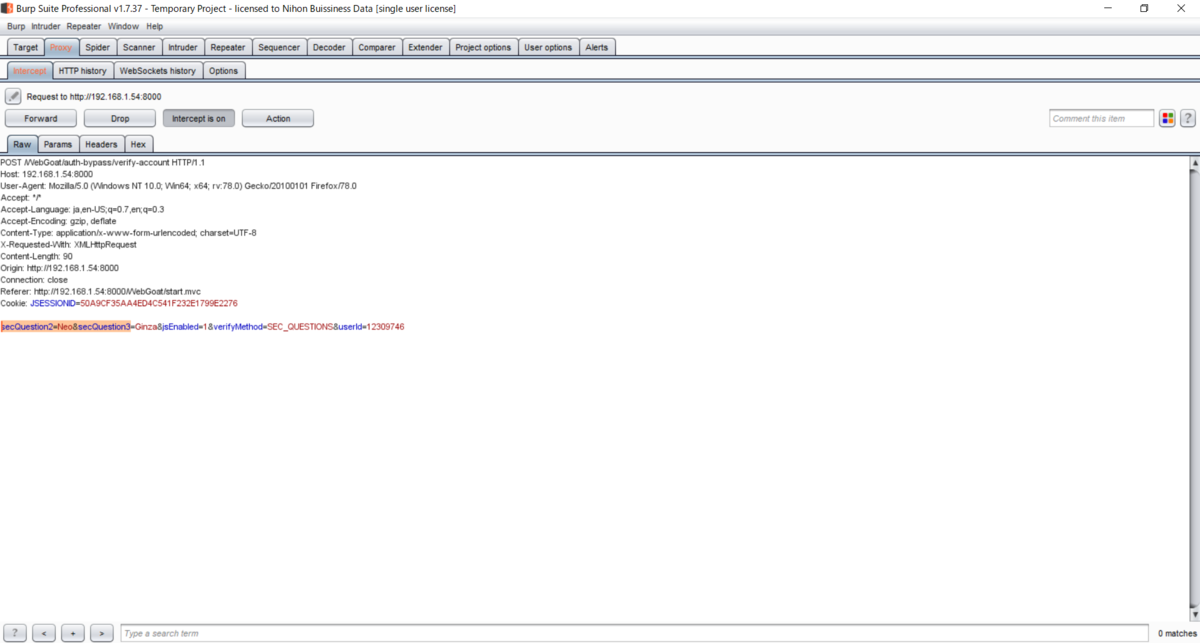This screenshot has width=1200, height=643.
Task: Click the plus search options button
Action: tap(73, 633)
